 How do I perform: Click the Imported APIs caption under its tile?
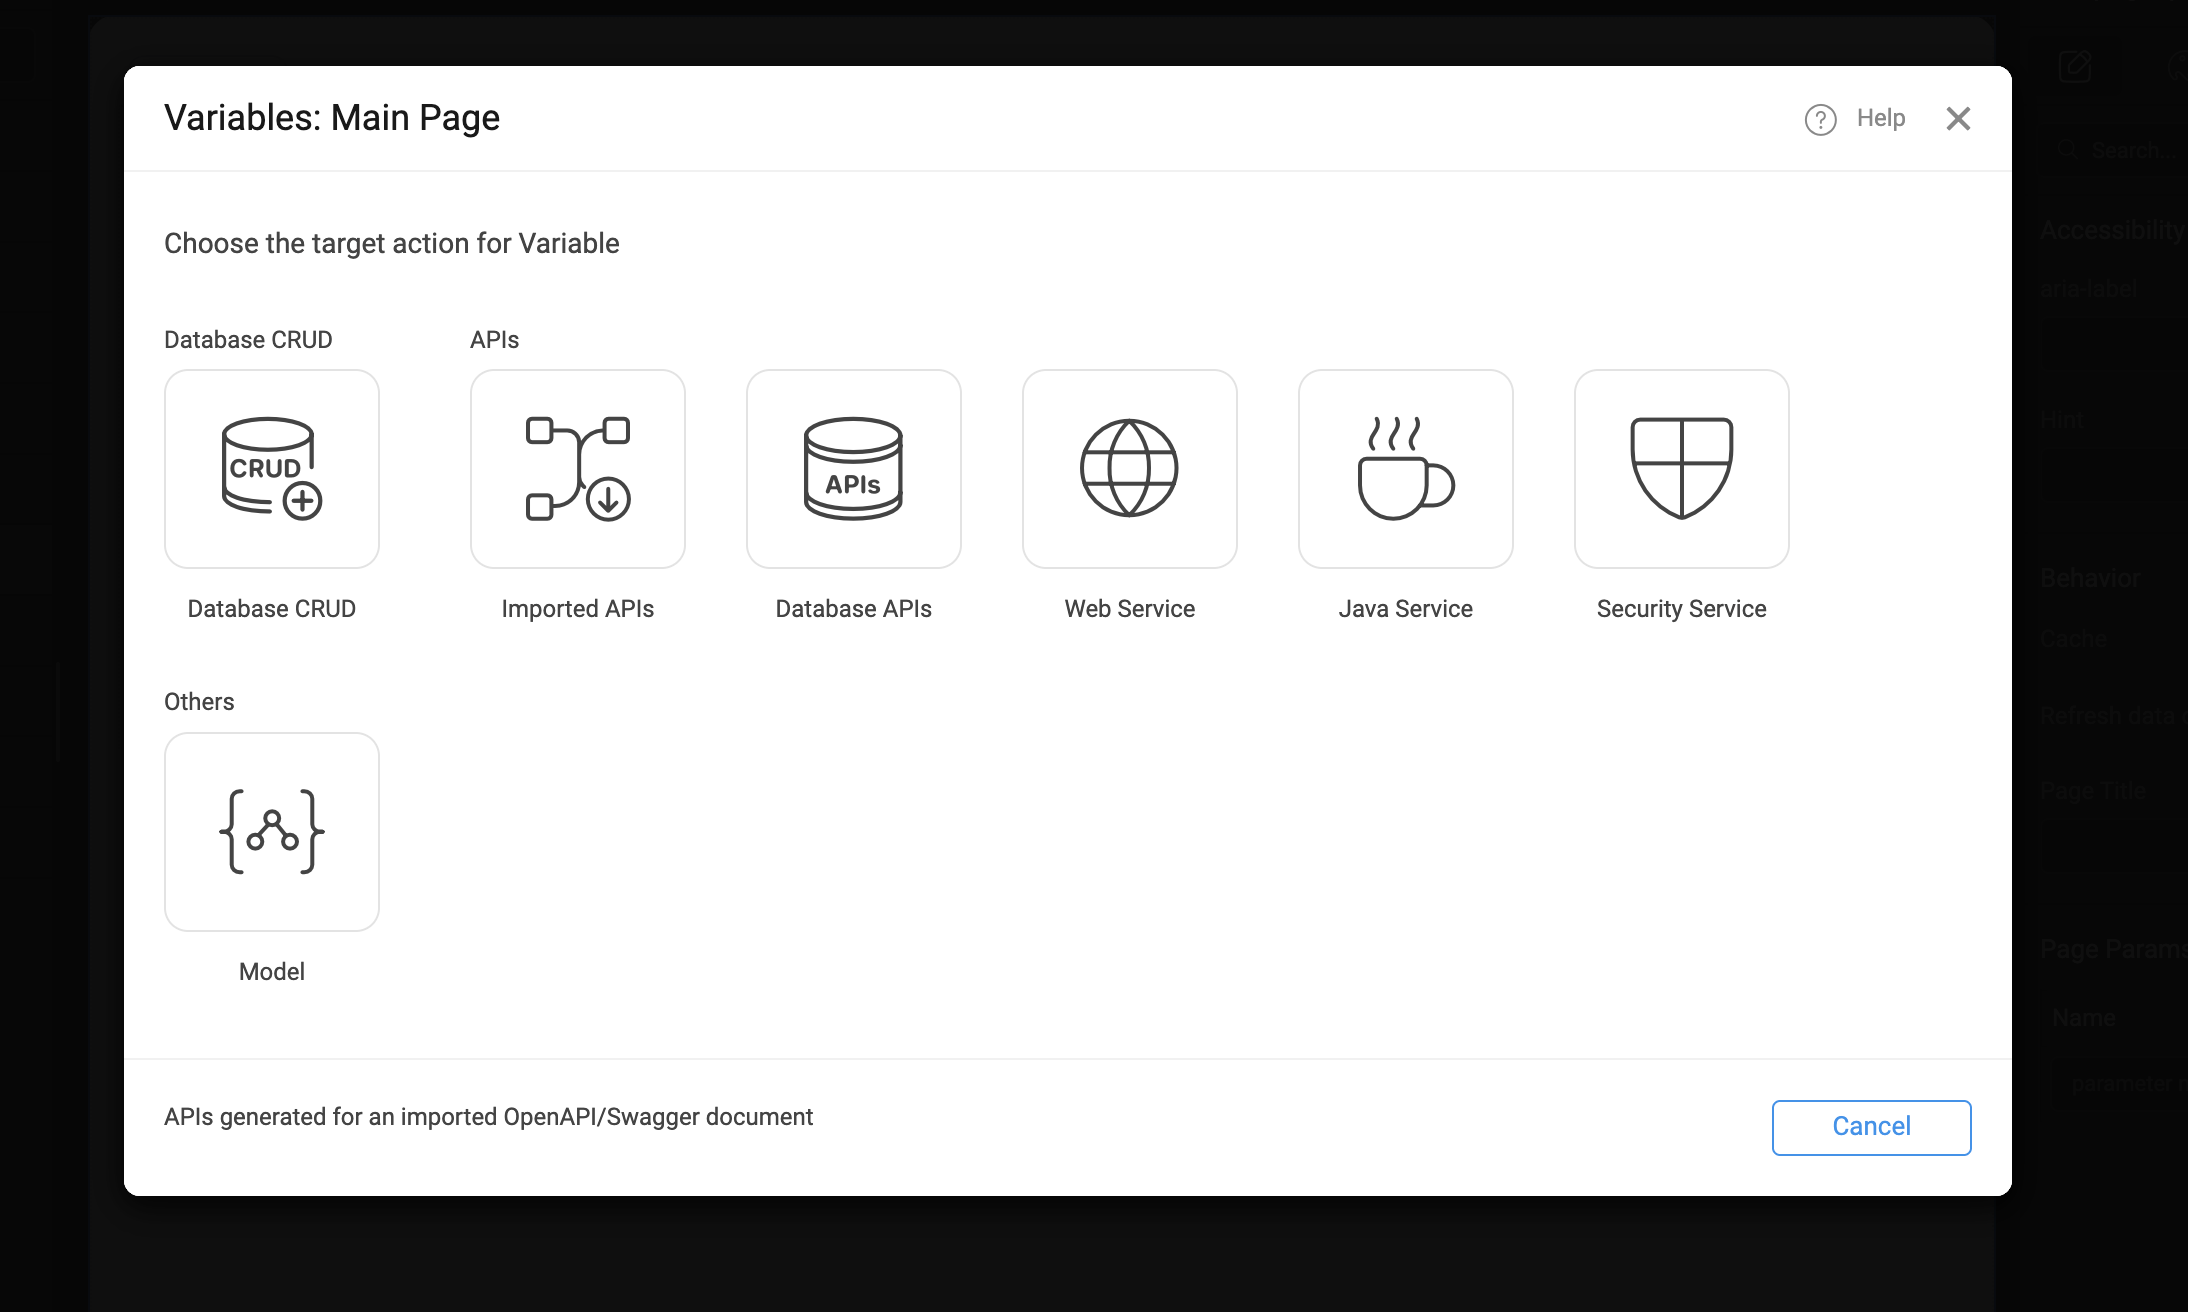point(577,608)
